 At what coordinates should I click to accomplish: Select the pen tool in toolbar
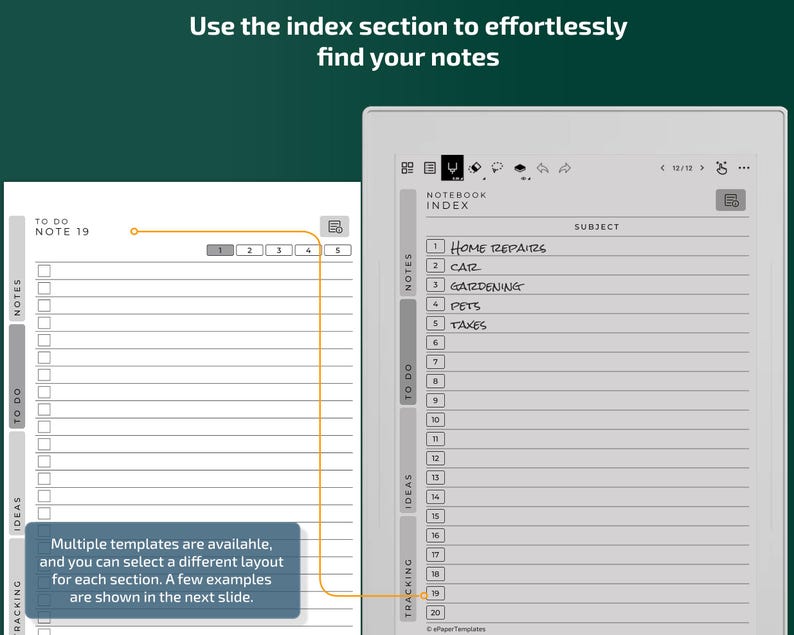tap(452, 168)
